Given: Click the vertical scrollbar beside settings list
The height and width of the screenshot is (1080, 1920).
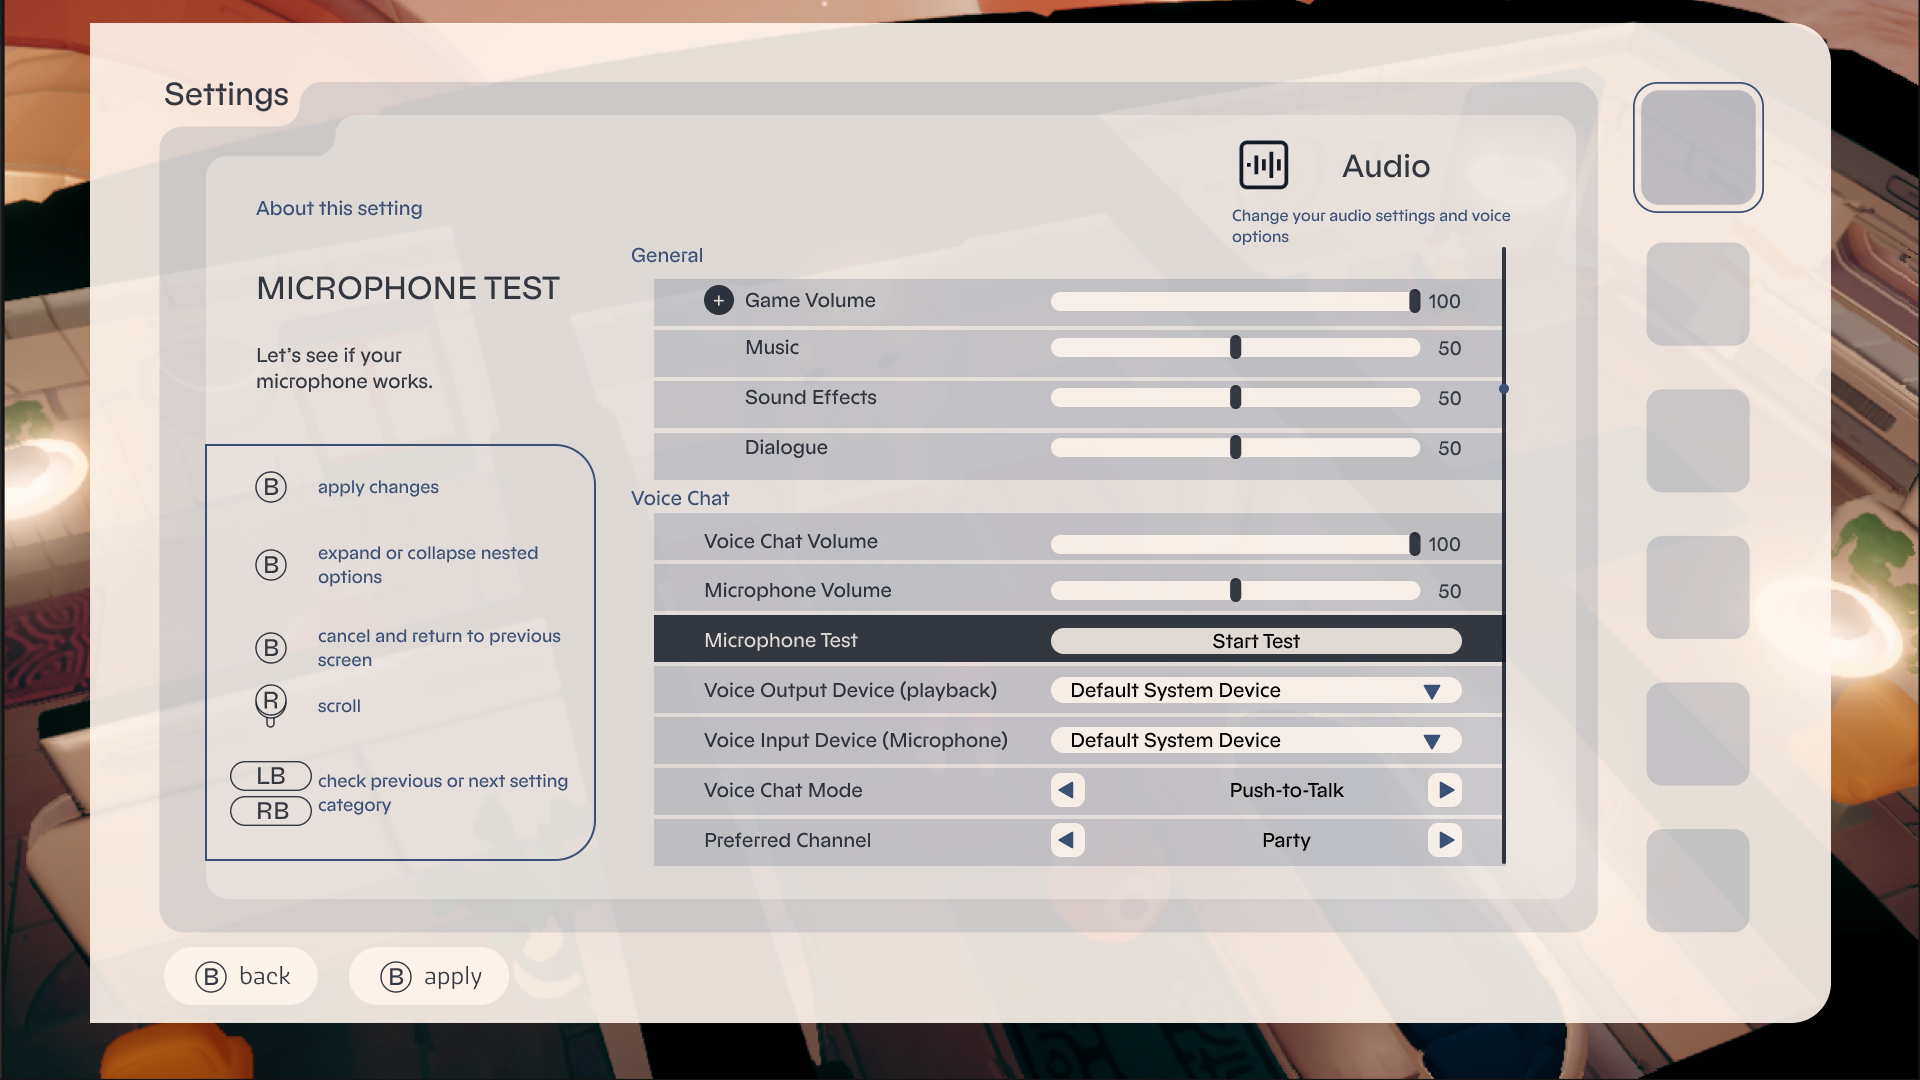Looking at the screenshot, I should (x=1505, y=388).
